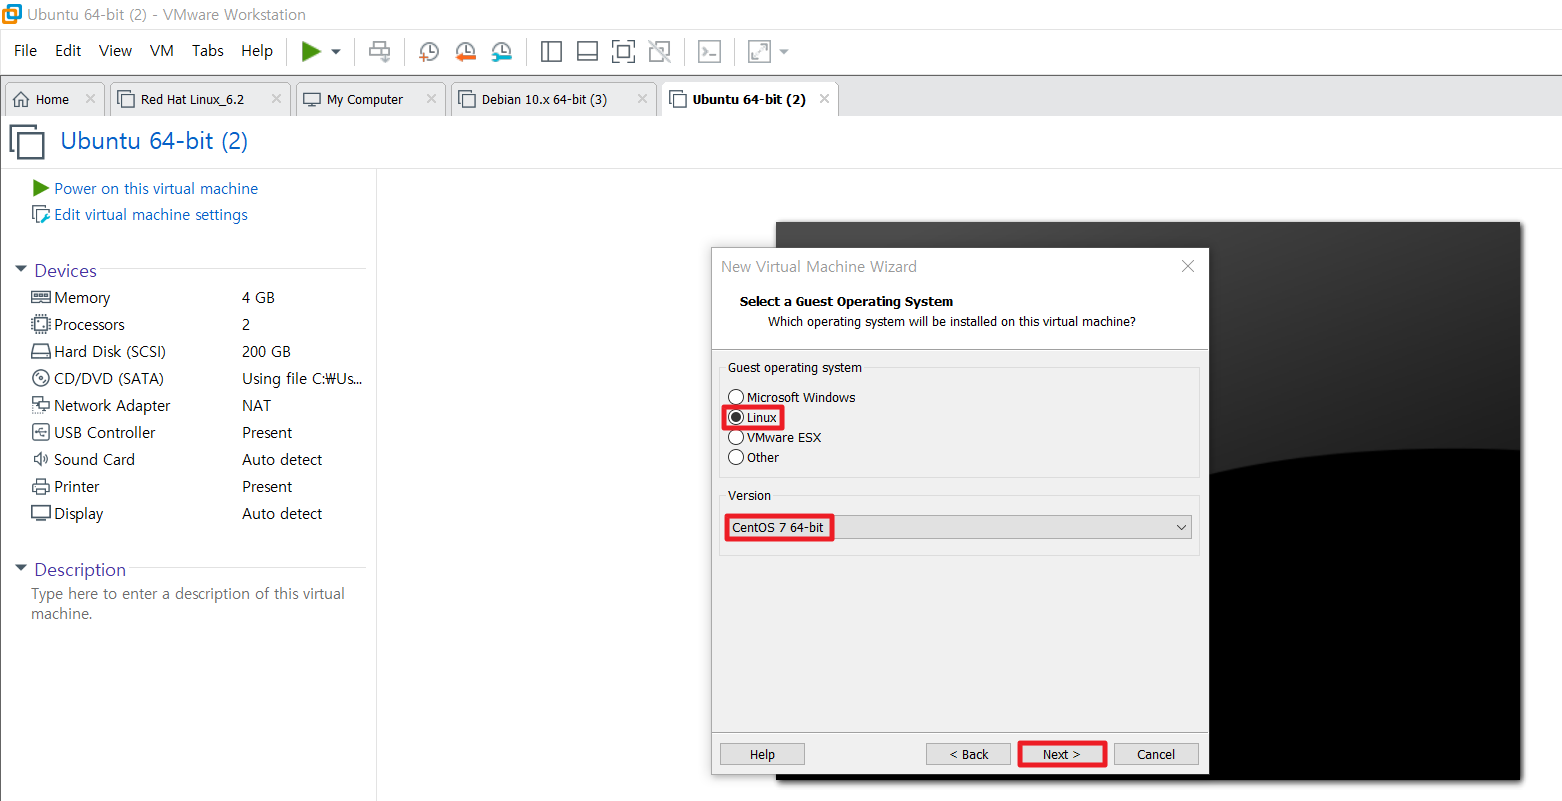Click the Full Screen mode icon

coord(623,51)
